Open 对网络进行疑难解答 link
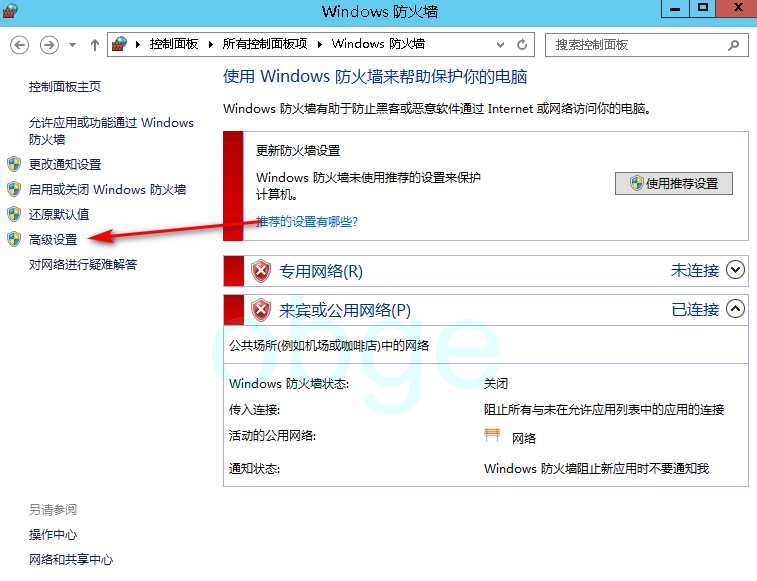 point(83,264)
